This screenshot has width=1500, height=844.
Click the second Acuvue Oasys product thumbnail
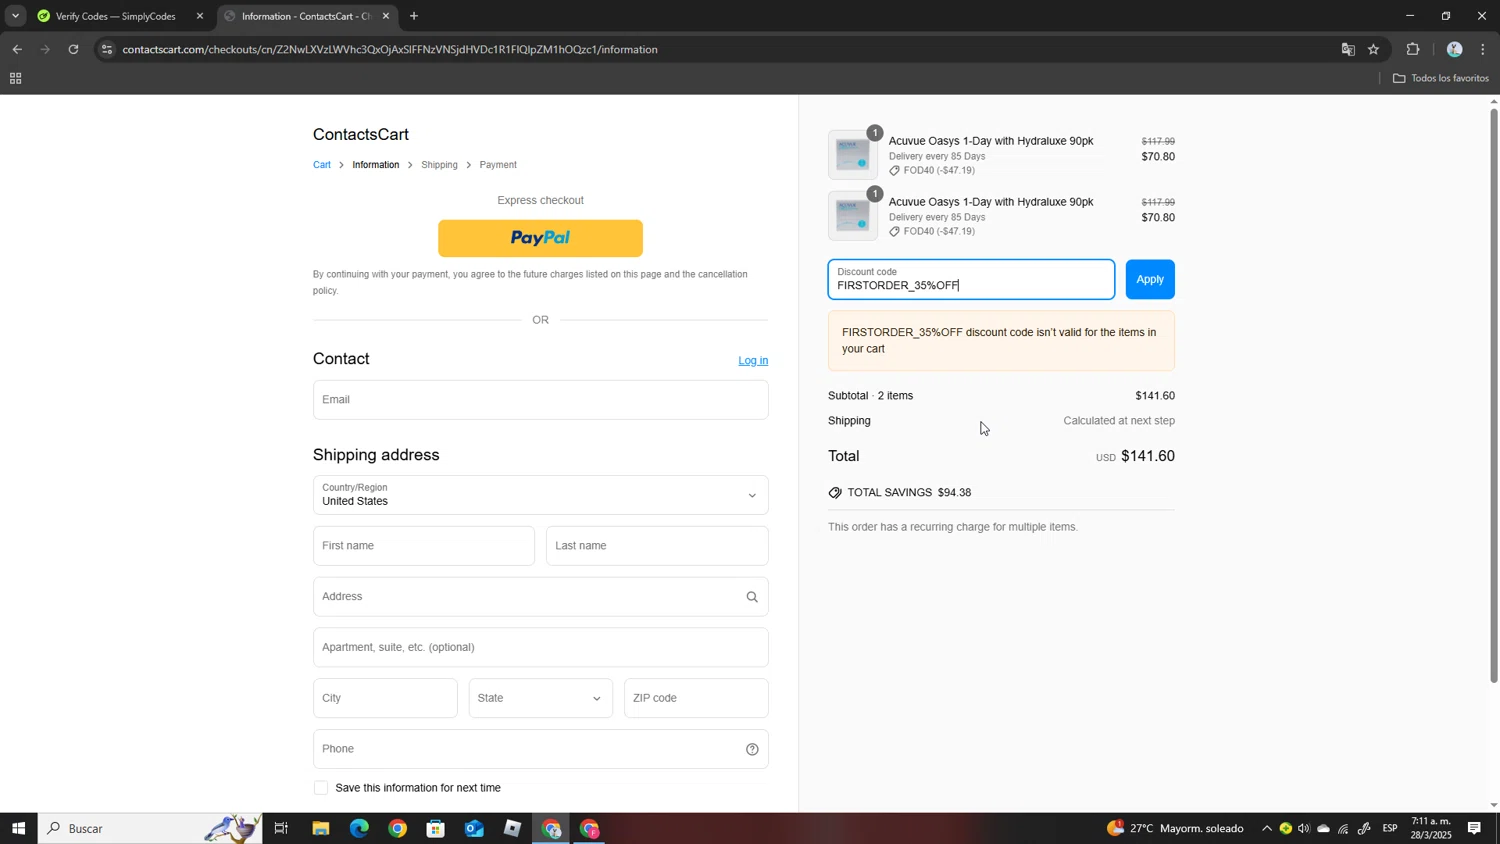(x=853, y=216)
